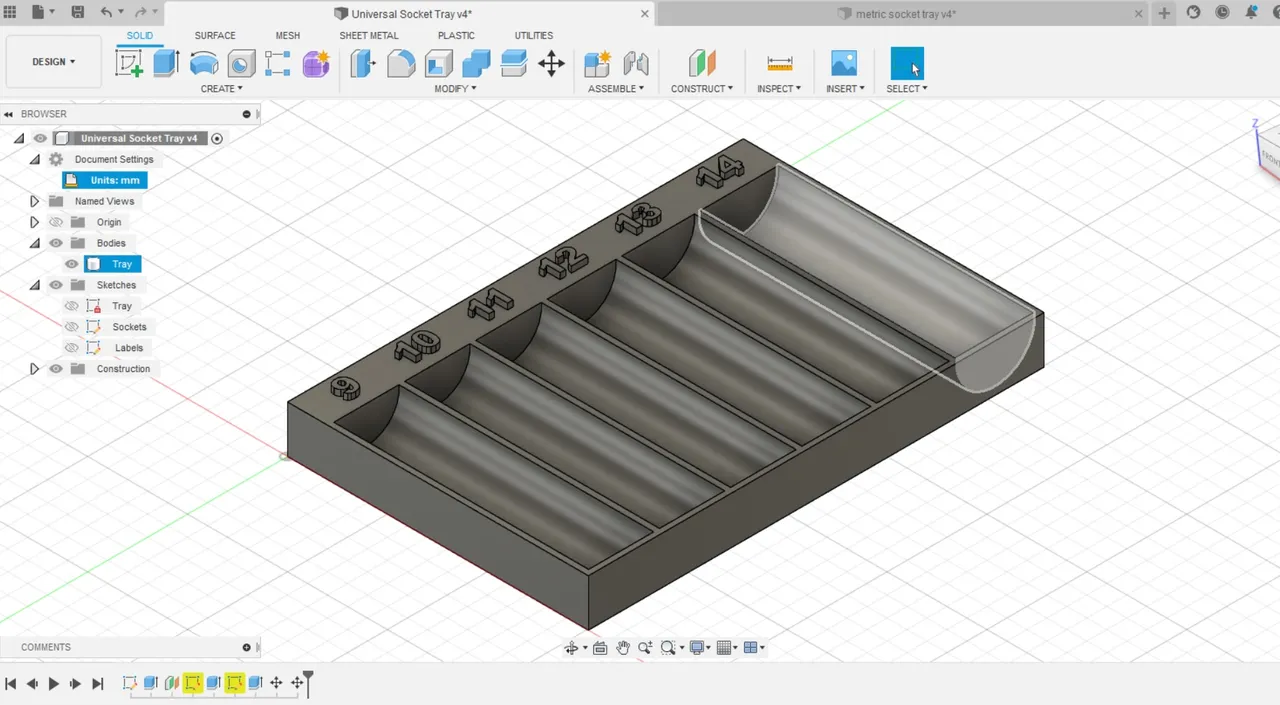Click the Undo arrow

pyautogui.click(x=107, y=13)
